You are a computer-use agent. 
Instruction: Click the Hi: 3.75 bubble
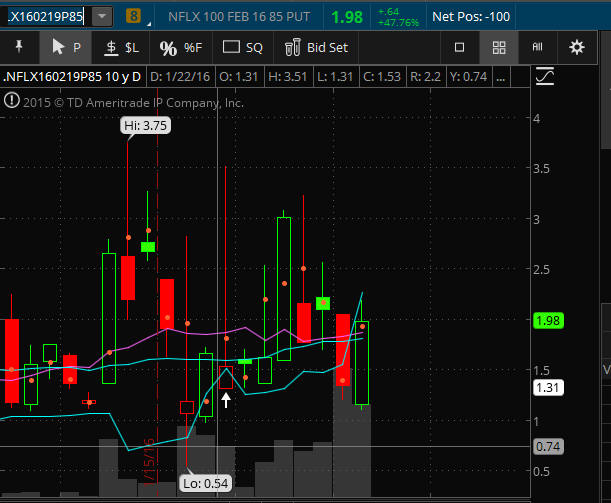145,125
